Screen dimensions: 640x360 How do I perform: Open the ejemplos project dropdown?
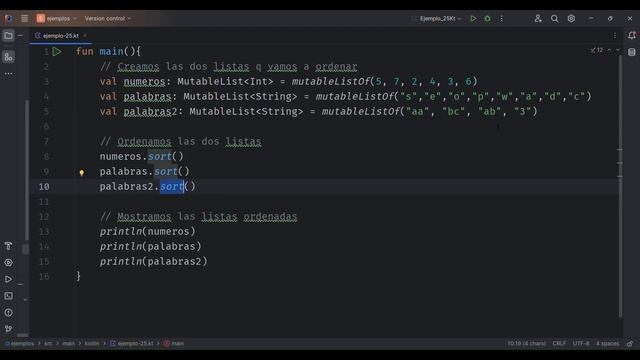pyautogui.click(x=56, y=18)
